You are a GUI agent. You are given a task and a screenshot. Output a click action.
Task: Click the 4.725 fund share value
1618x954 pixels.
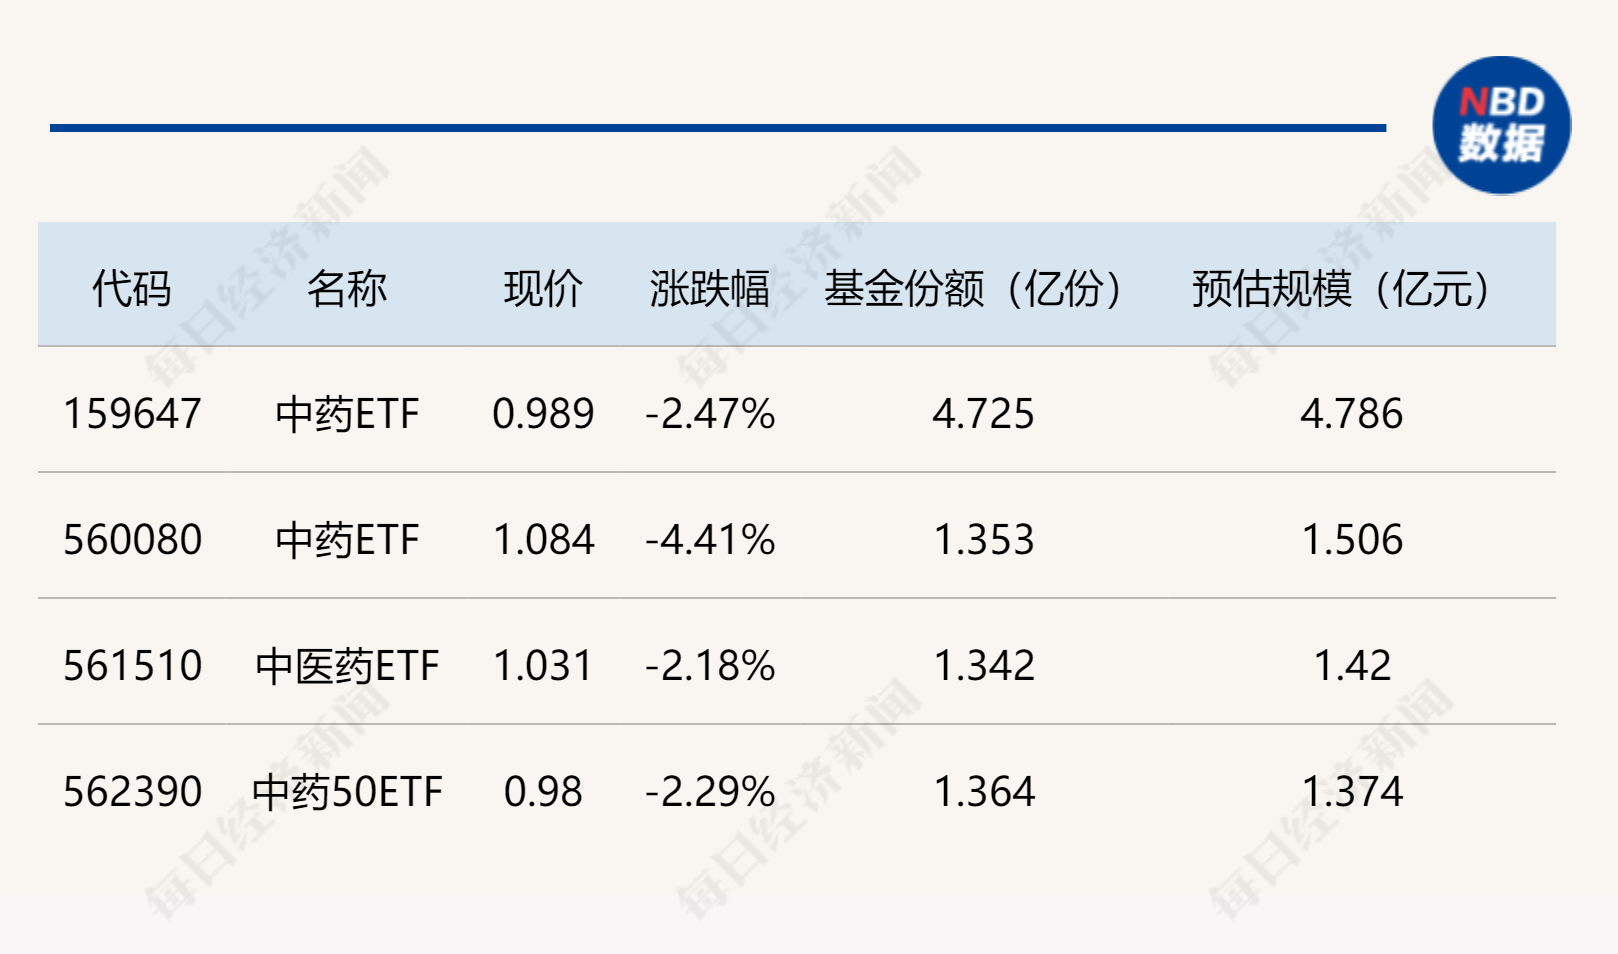[x=984, y=414]
